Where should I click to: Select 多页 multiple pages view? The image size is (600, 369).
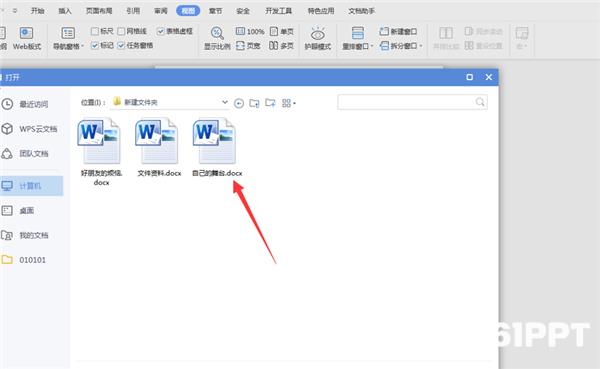282,46
